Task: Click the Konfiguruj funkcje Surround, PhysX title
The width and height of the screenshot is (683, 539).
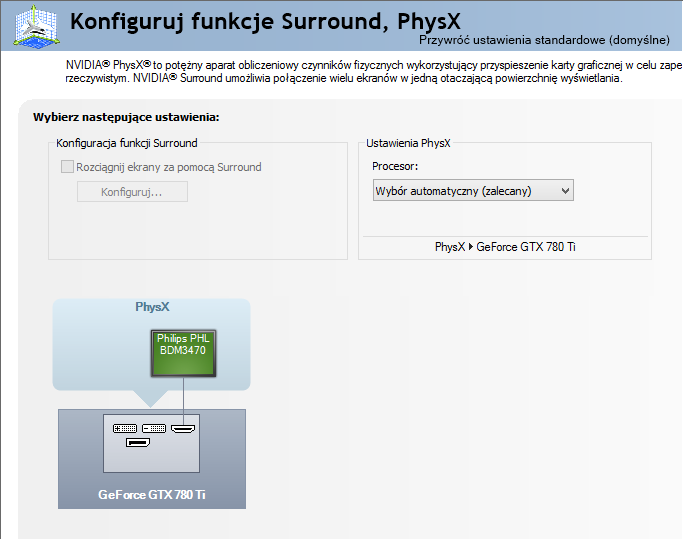Action: click(x=265, y=21)
